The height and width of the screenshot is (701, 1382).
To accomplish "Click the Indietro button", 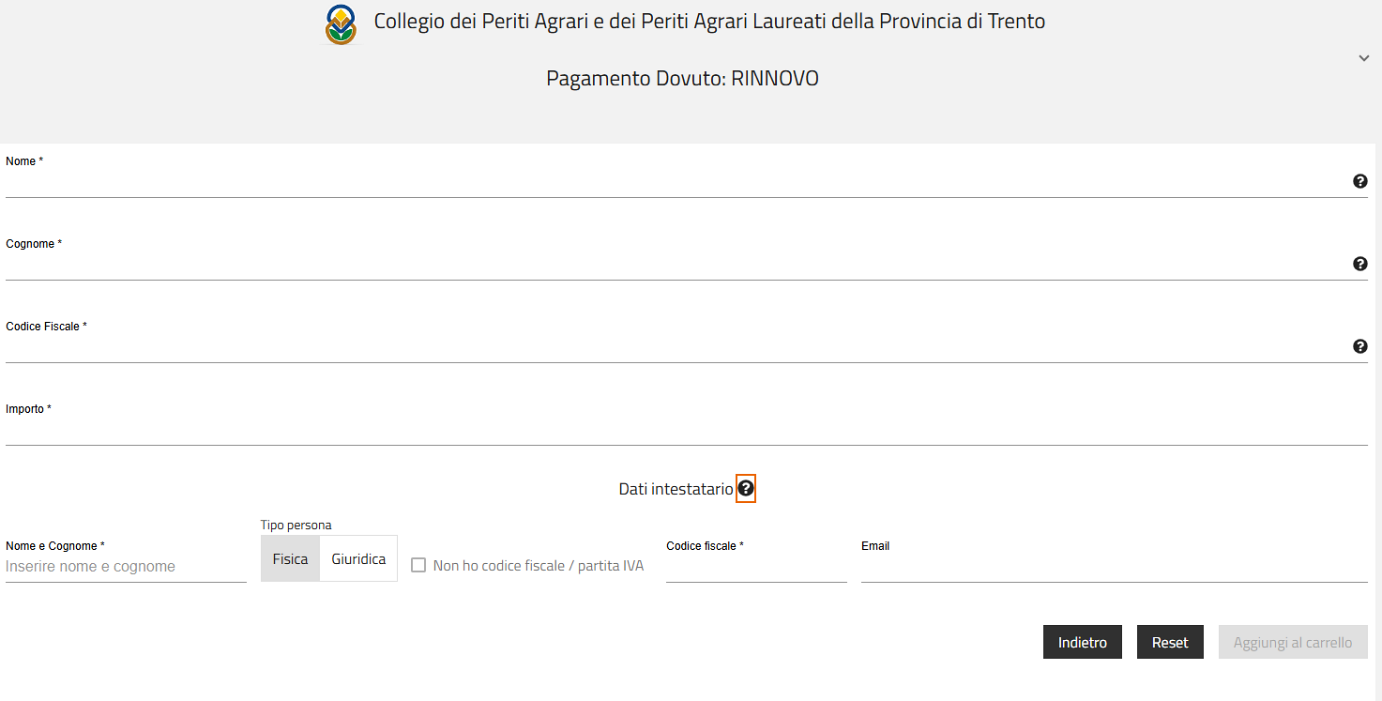I will 1082,643.
